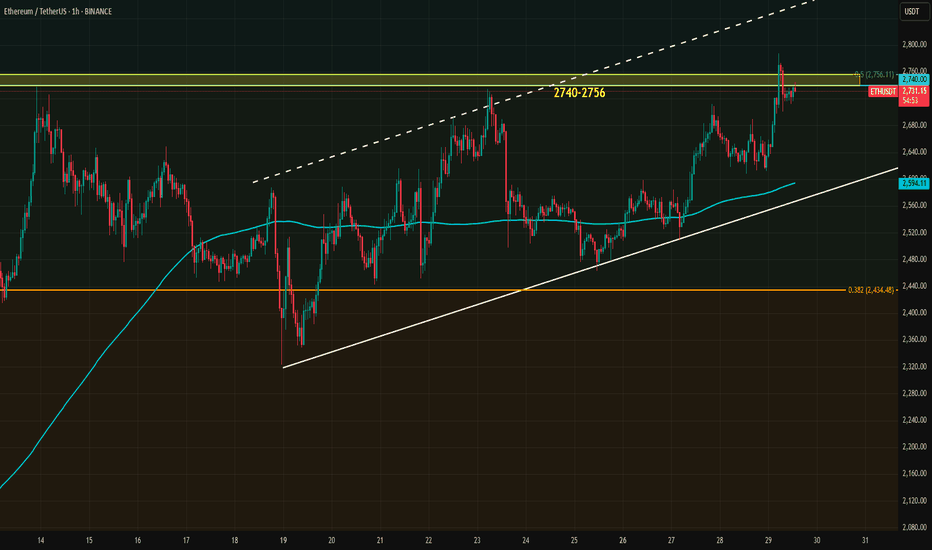Viewport: 932px width, 550px height.
Task: Click the 2,520.00 price axis label
Action: (914, 232)
